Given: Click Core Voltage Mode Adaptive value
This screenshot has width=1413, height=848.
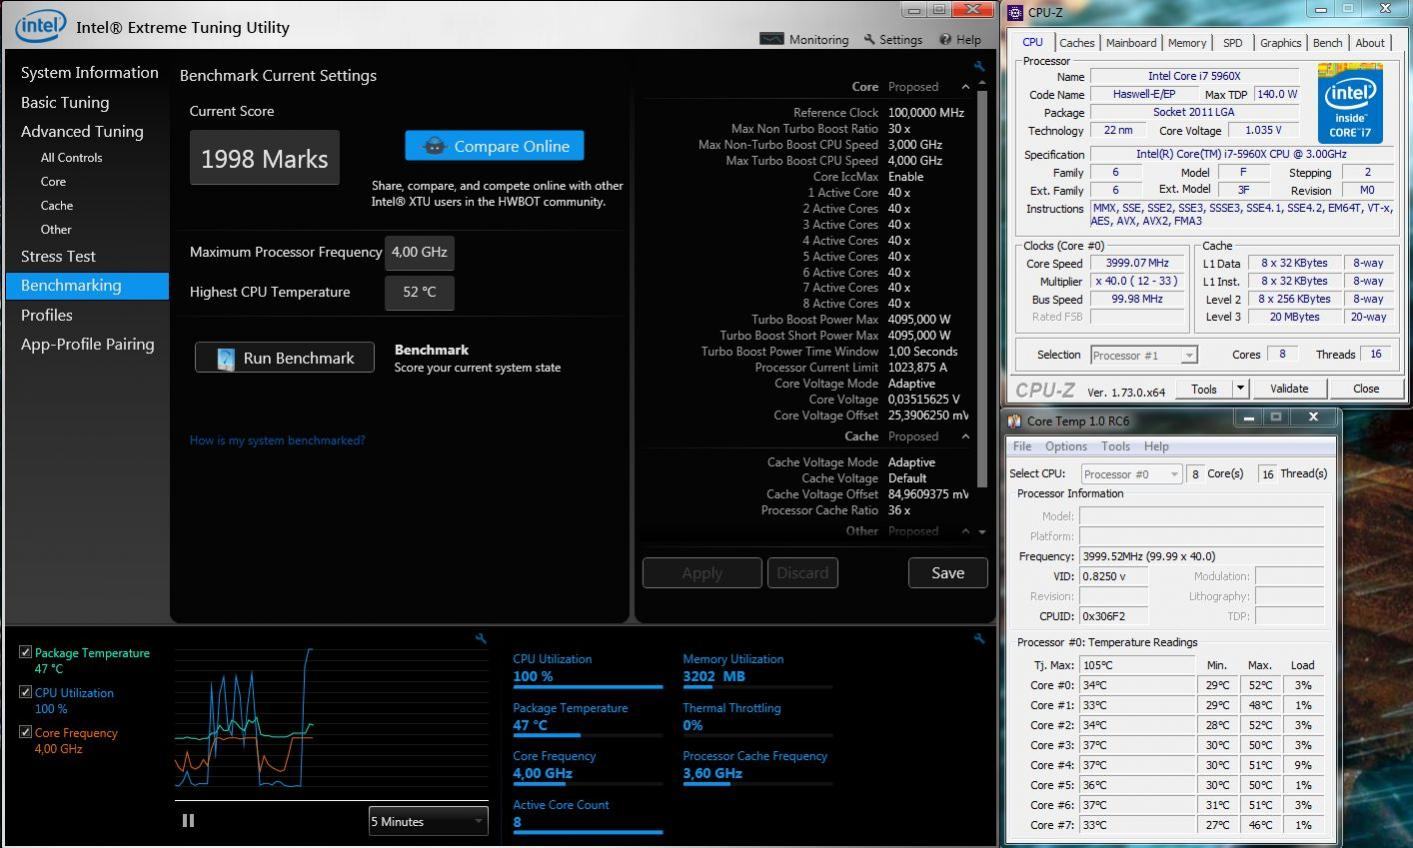Looking at the screenshot, I should (912, 383).
